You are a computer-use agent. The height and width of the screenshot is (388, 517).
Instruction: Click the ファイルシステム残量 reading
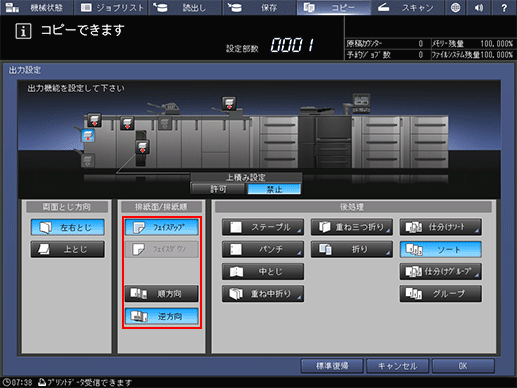point(496,55)
